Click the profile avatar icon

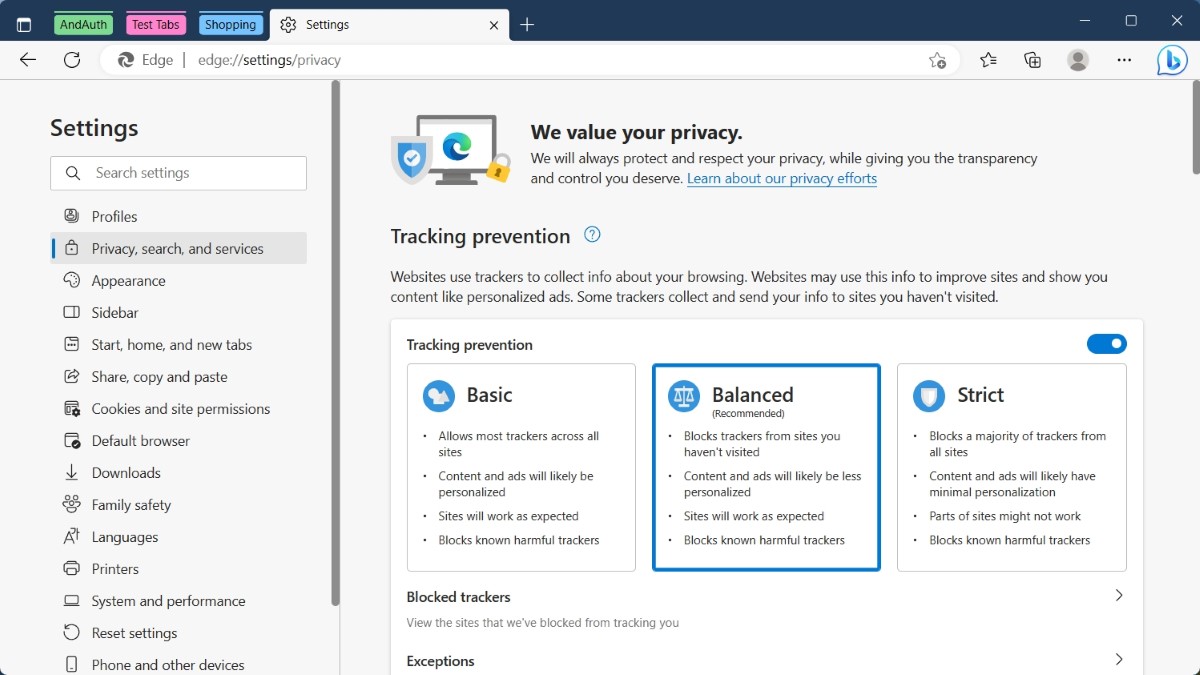point(1078,60)
